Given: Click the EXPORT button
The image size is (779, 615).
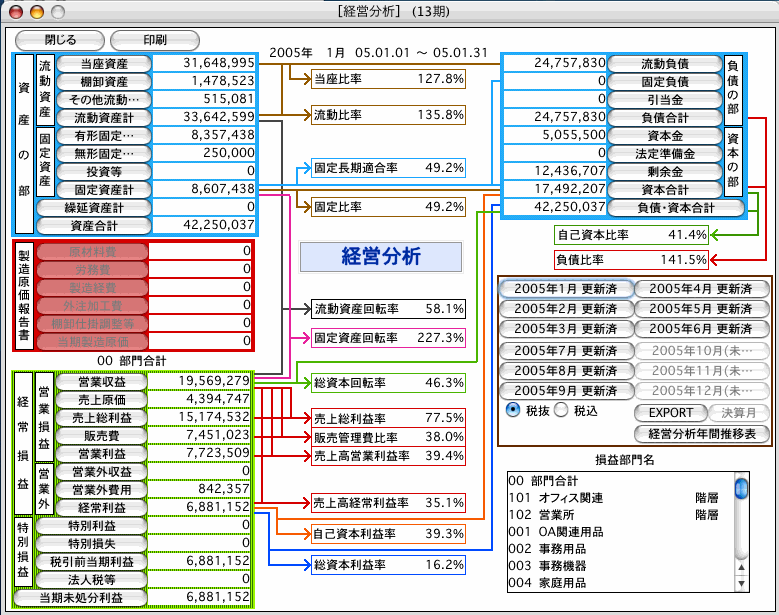Looking at the screenshot, I should [x=670, y=412].
